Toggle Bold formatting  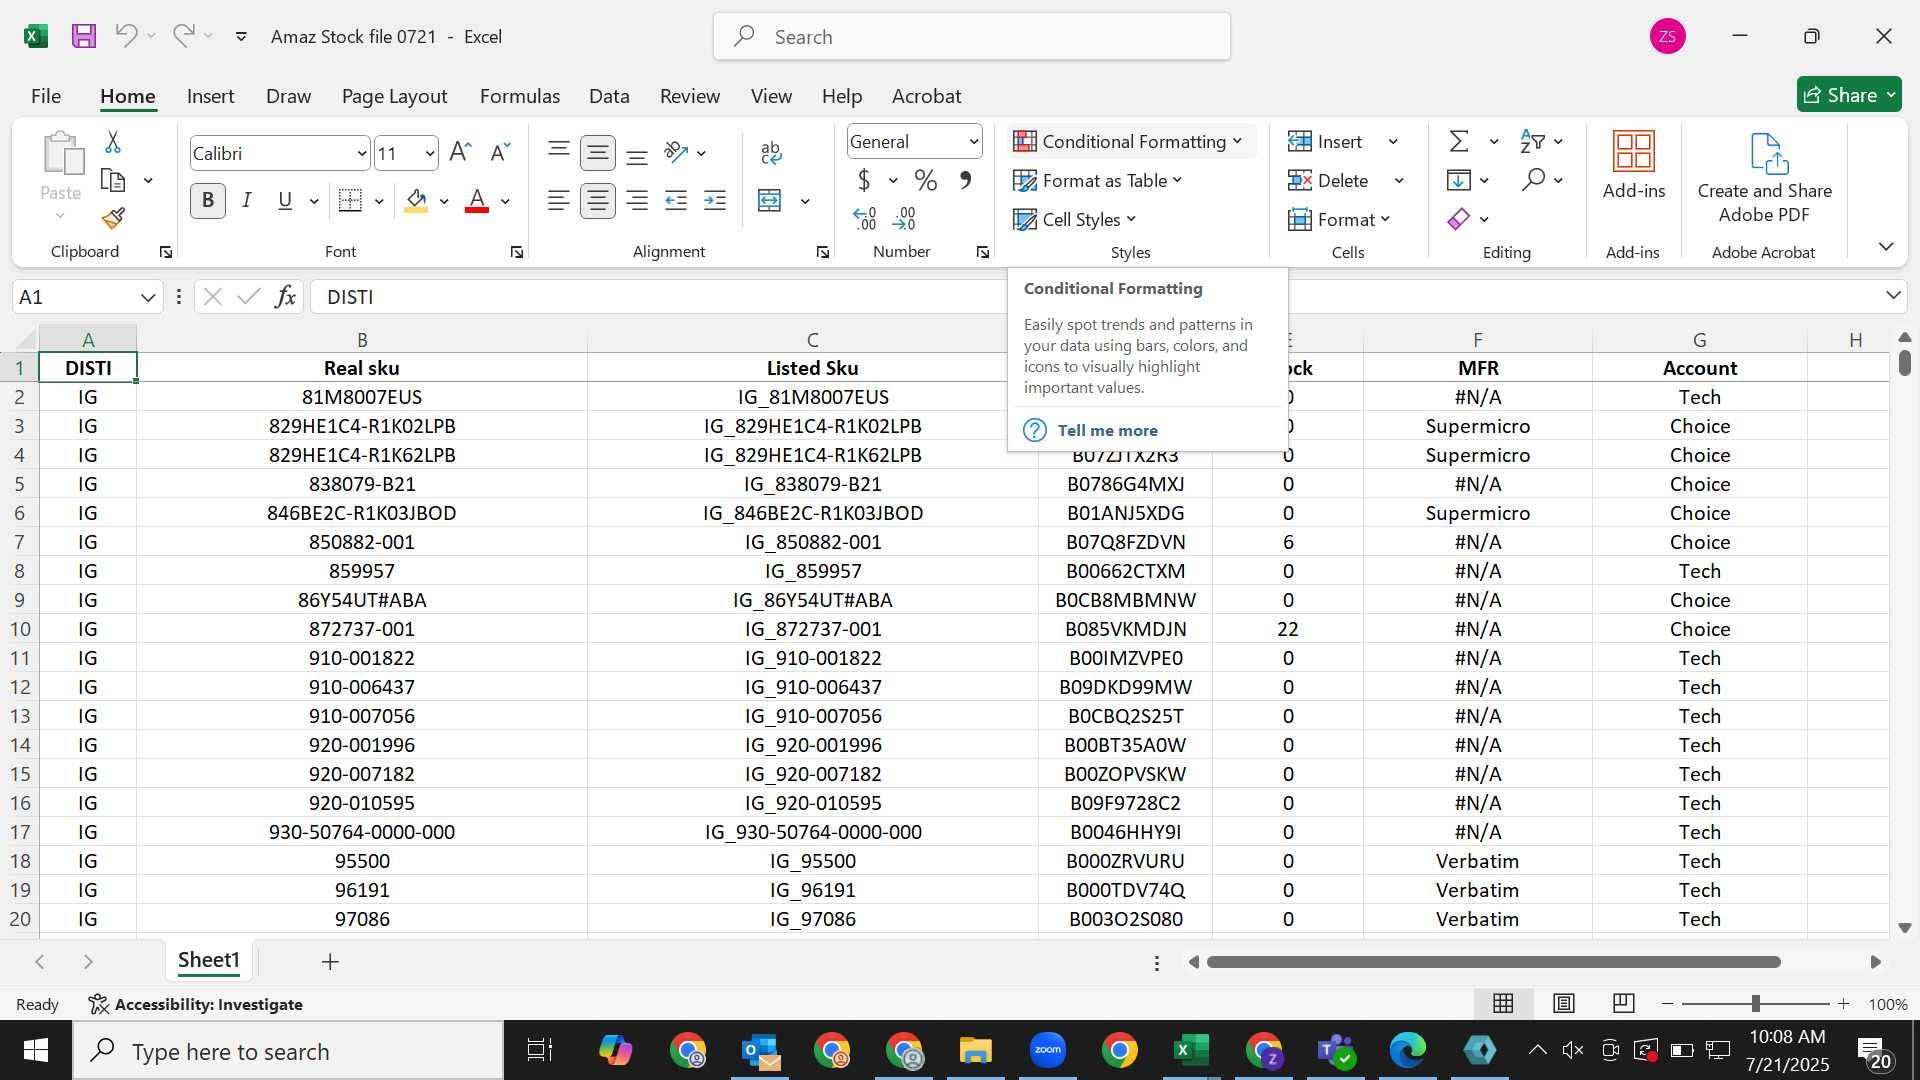click(x=208, y=201)
